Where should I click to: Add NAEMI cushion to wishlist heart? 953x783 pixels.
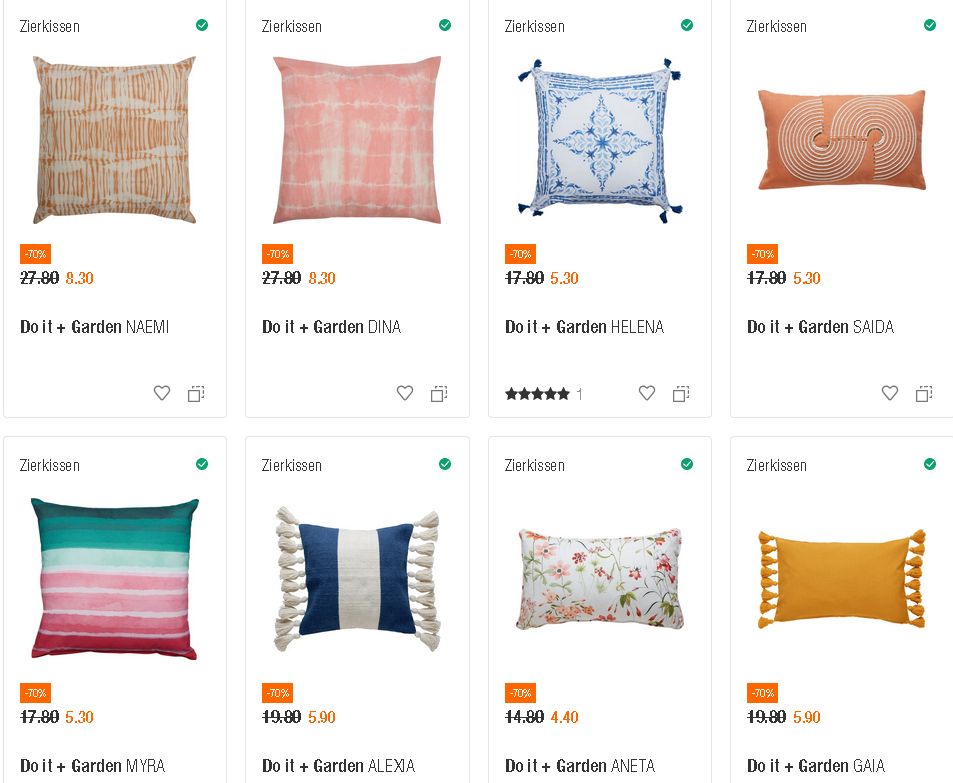162,394
